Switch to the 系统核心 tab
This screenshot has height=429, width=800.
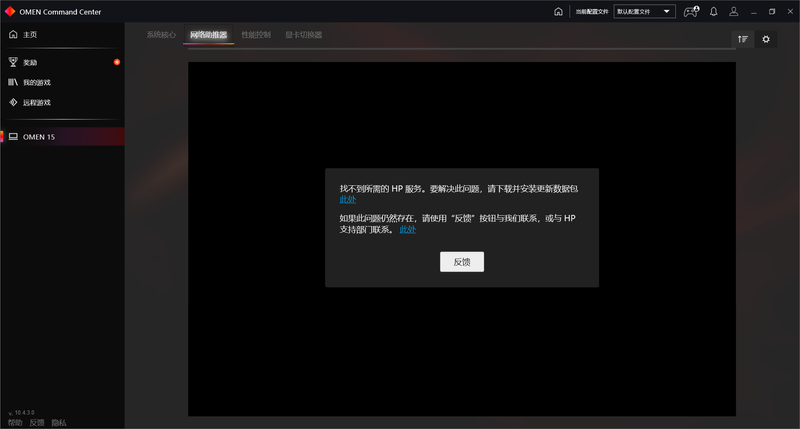161,35
